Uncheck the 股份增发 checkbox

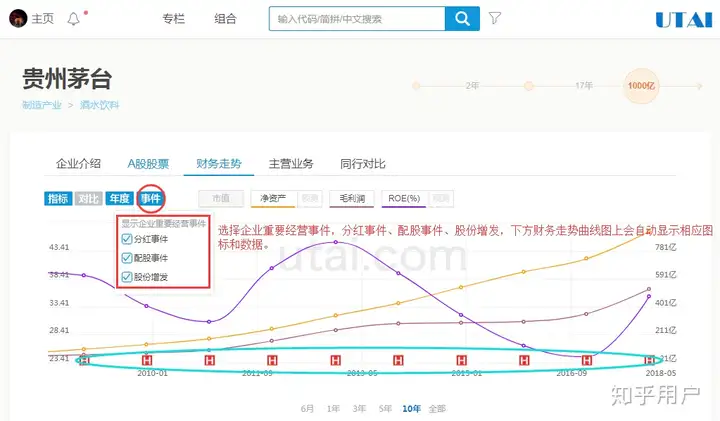[x=127, y=277]
